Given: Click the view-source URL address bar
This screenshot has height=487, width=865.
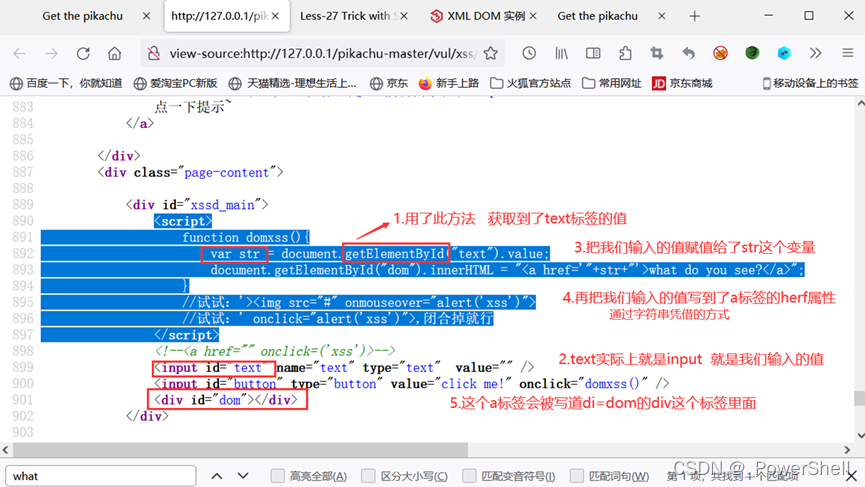Looking at the screenshot, I should (322, 53).
